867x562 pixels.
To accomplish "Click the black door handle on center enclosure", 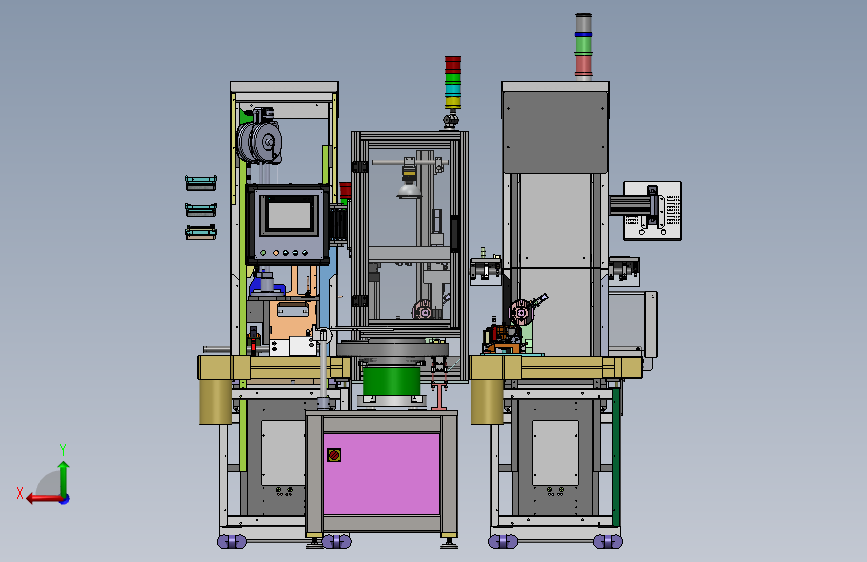I will coord(455,234).
